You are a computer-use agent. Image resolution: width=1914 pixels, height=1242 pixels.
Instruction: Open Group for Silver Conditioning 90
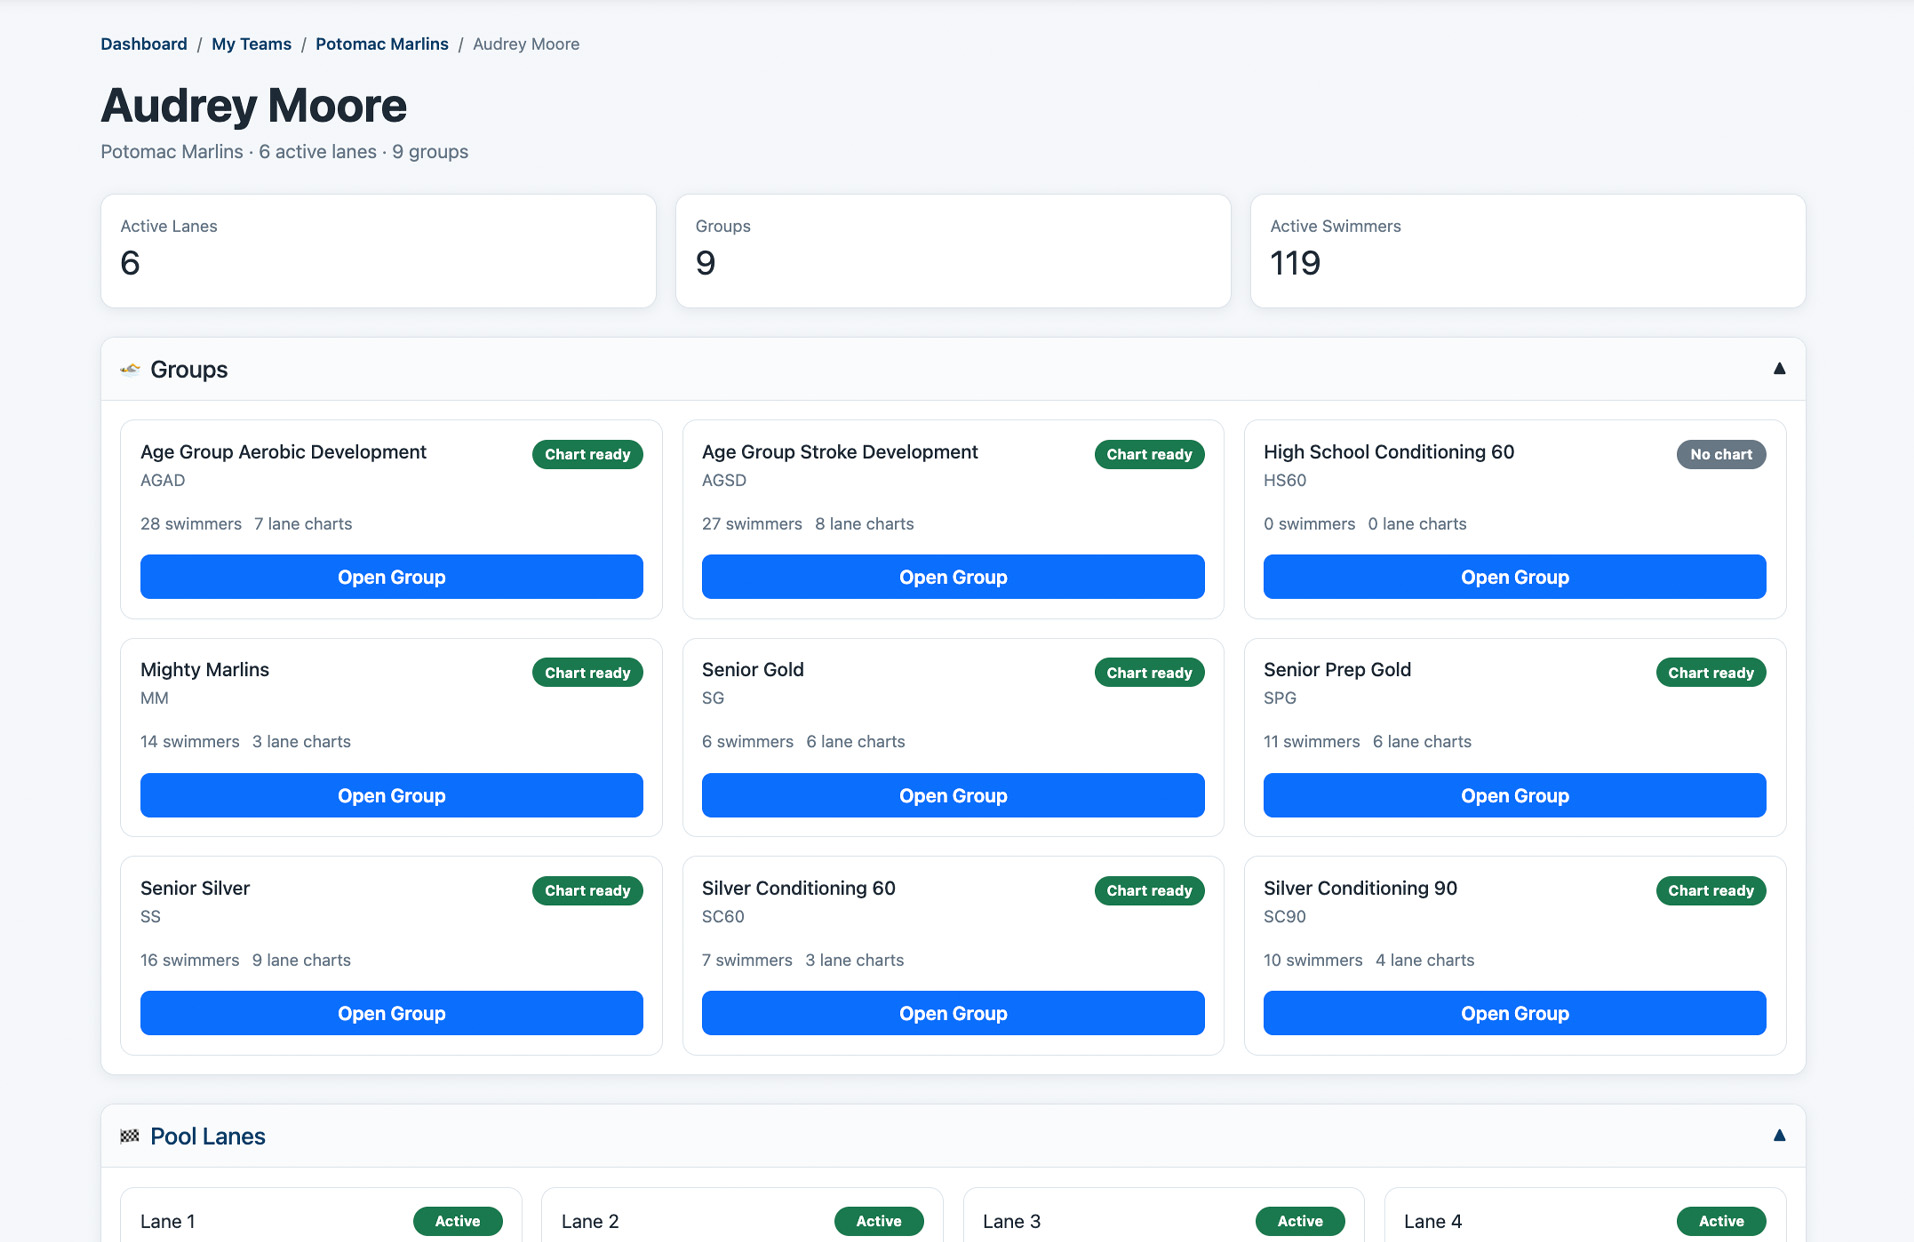point(1515,1013)
